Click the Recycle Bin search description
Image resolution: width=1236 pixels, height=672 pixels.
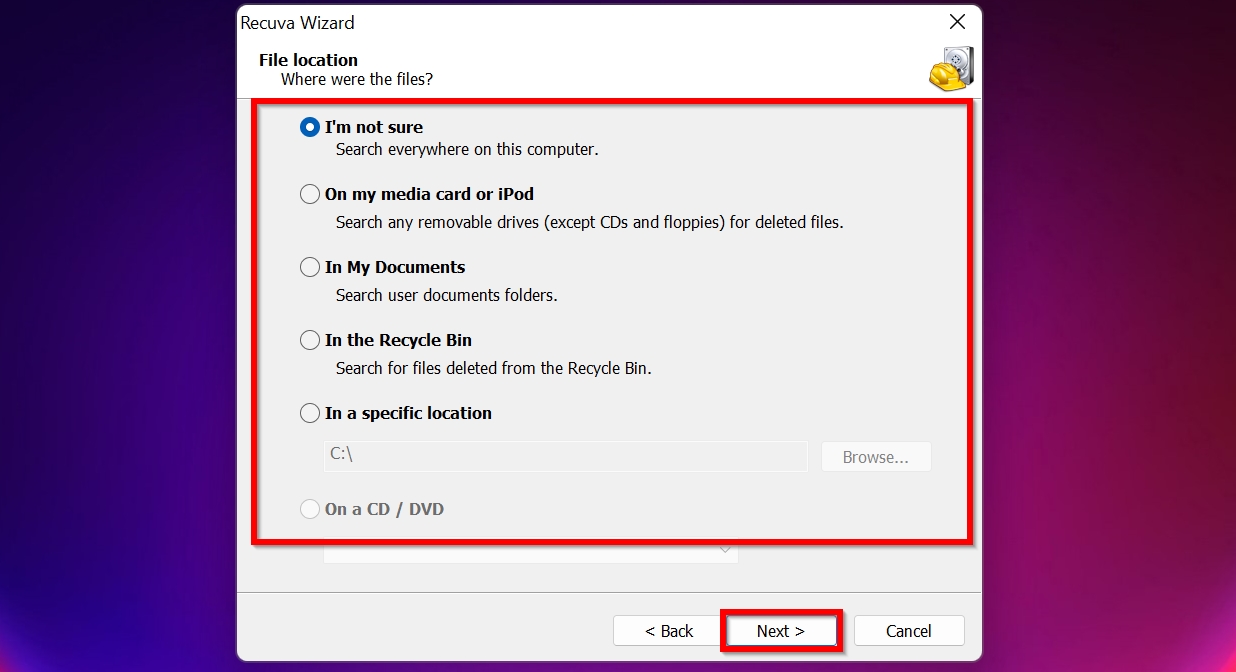[x=494, y=368]
